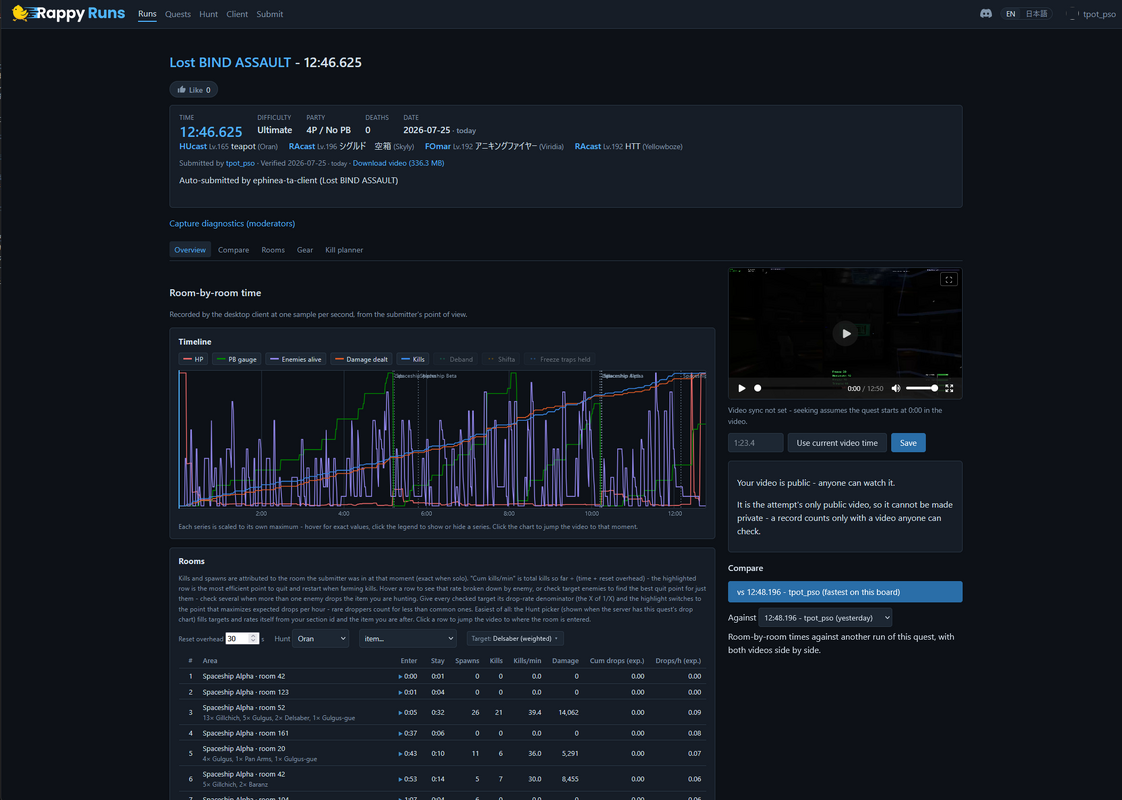1122x800 pixels.
Task: Click the HUcast class label for teapot
Action: pos(192,147)
